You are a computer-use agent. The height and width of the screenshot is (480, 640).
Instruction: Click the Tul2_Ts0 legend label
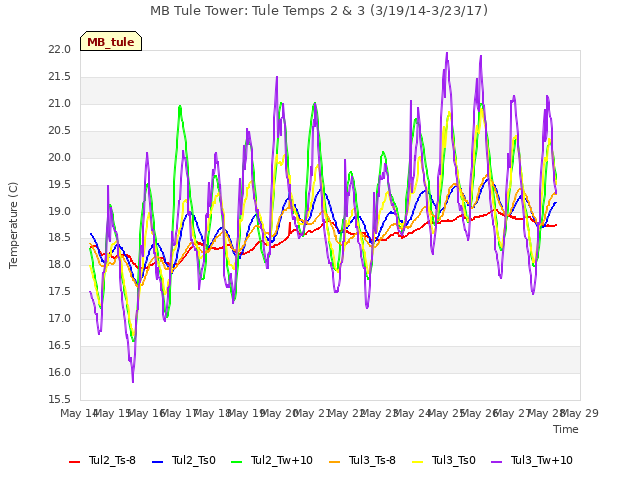193,460
